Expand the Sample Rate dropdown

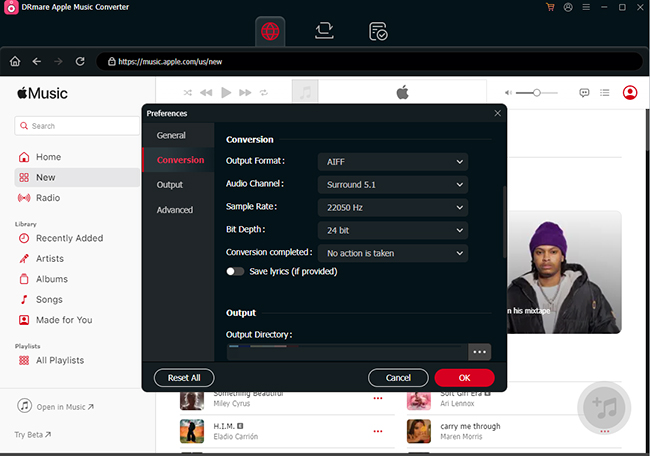click(x=393, y=207)
